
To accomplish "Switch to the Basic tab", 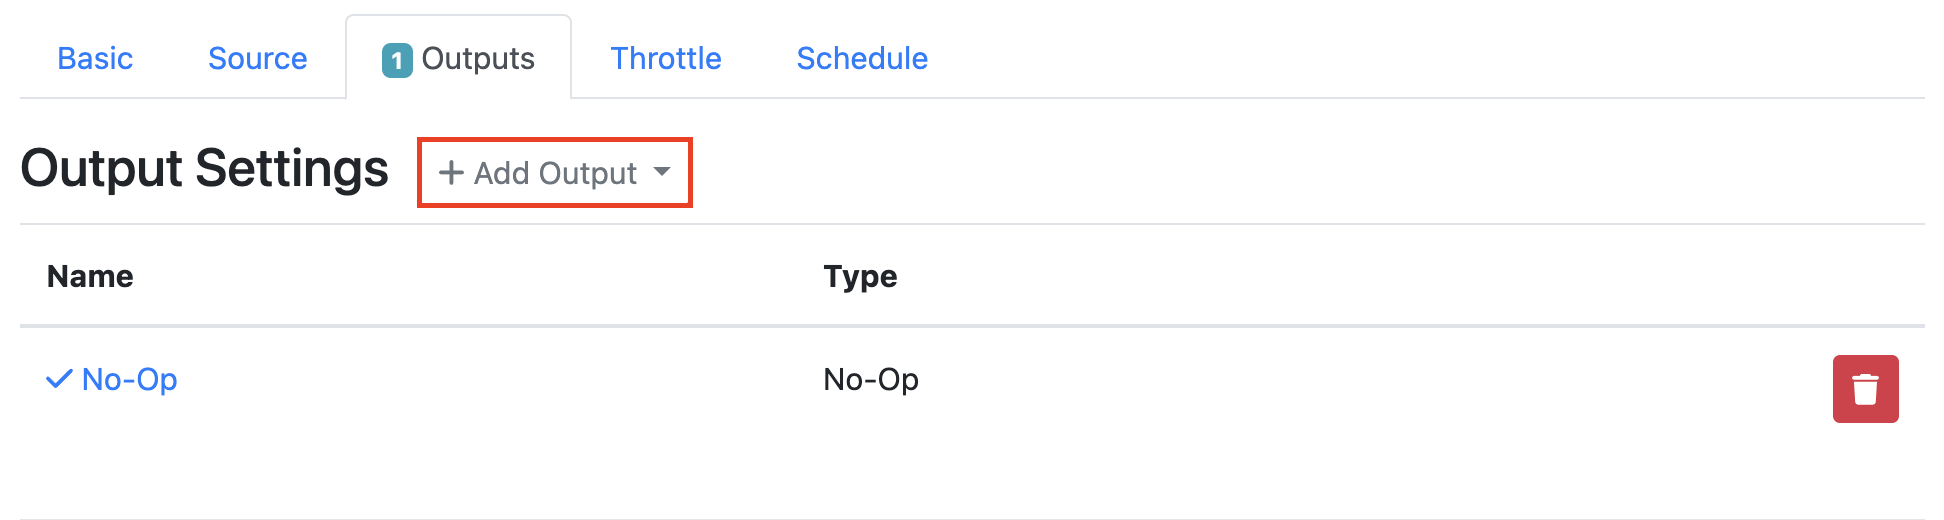I will [x=95, y=59].
